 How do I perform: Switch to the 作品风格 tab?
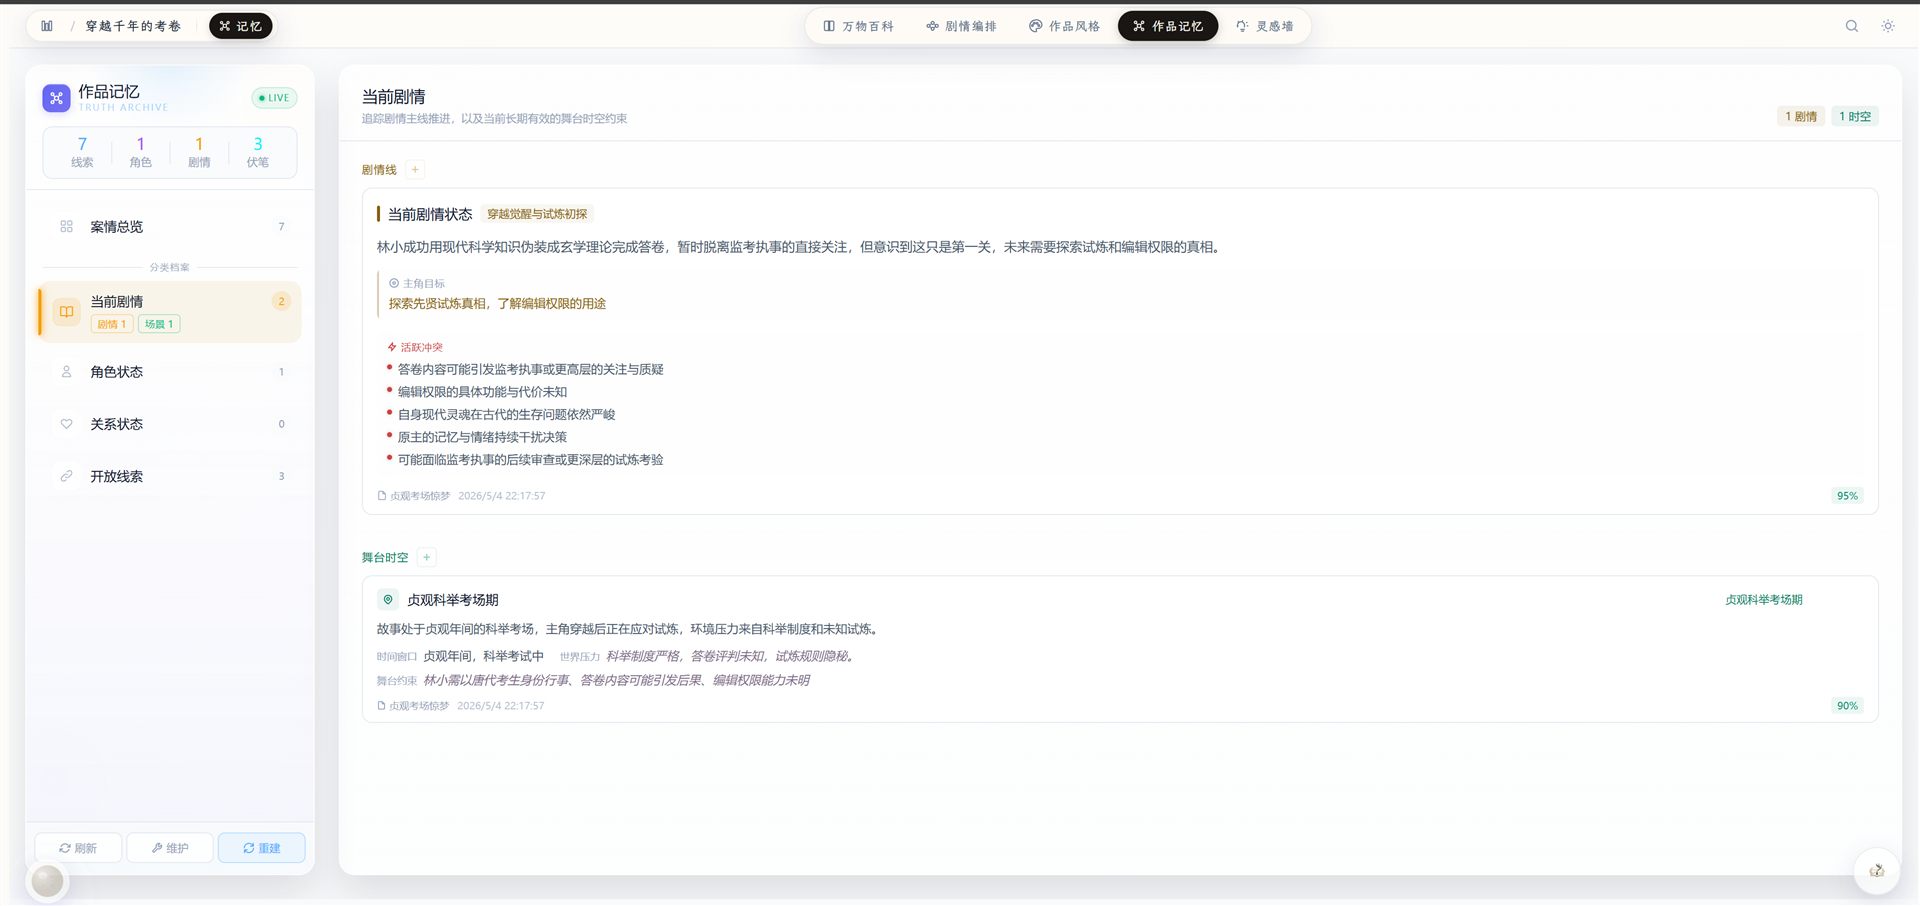1064,26
